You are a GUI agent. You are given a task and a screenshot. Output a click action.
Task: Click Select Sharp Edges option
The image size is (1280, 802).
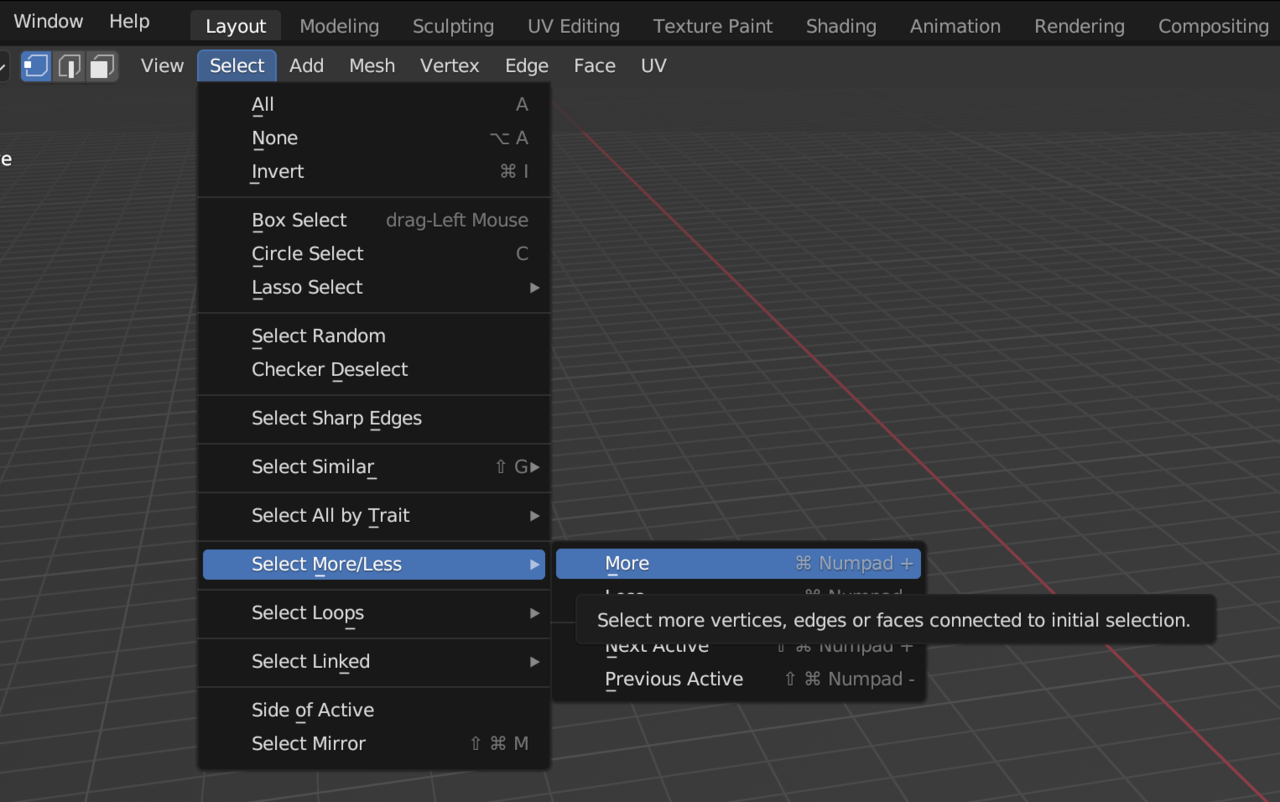(336, 419)
